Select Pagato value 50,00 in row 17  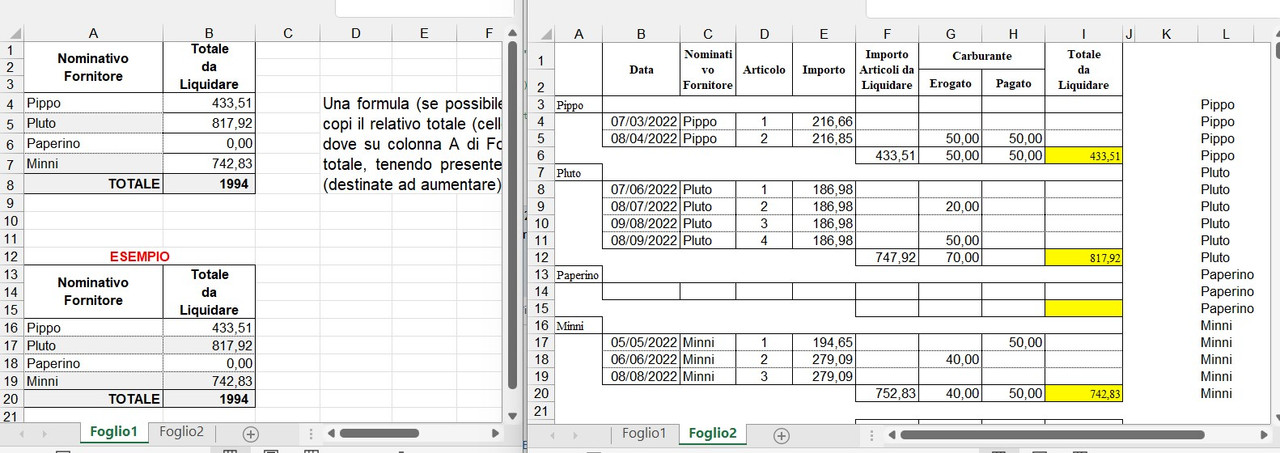[1013, 342]
